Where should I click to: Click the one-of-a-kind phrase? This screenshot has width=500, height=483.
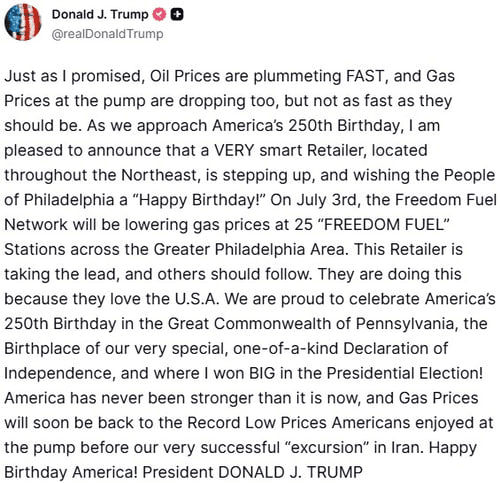coord(286,349)
